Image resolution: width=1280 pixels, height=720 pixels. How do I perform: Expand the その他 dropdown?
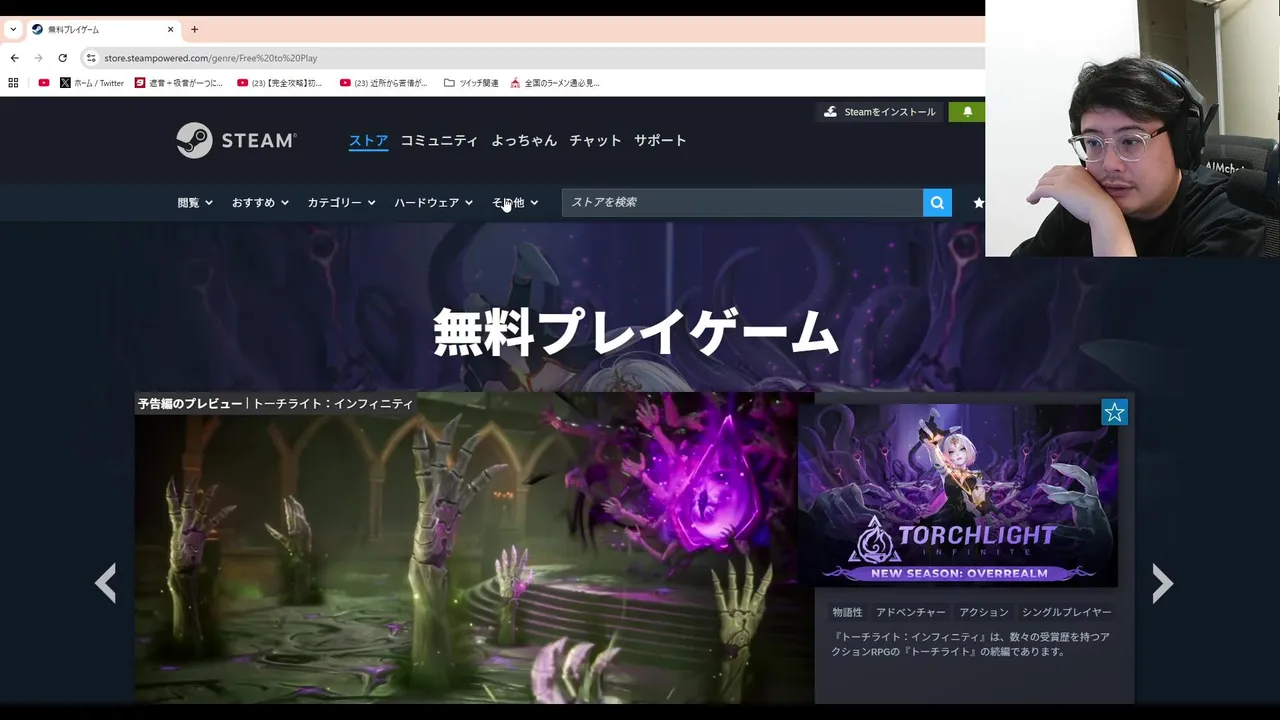pos(515,202)
